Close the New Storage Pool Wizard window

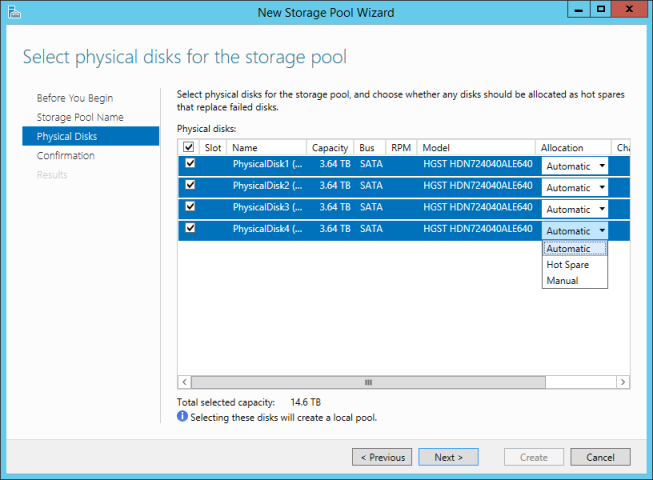[x=629, y=10]
